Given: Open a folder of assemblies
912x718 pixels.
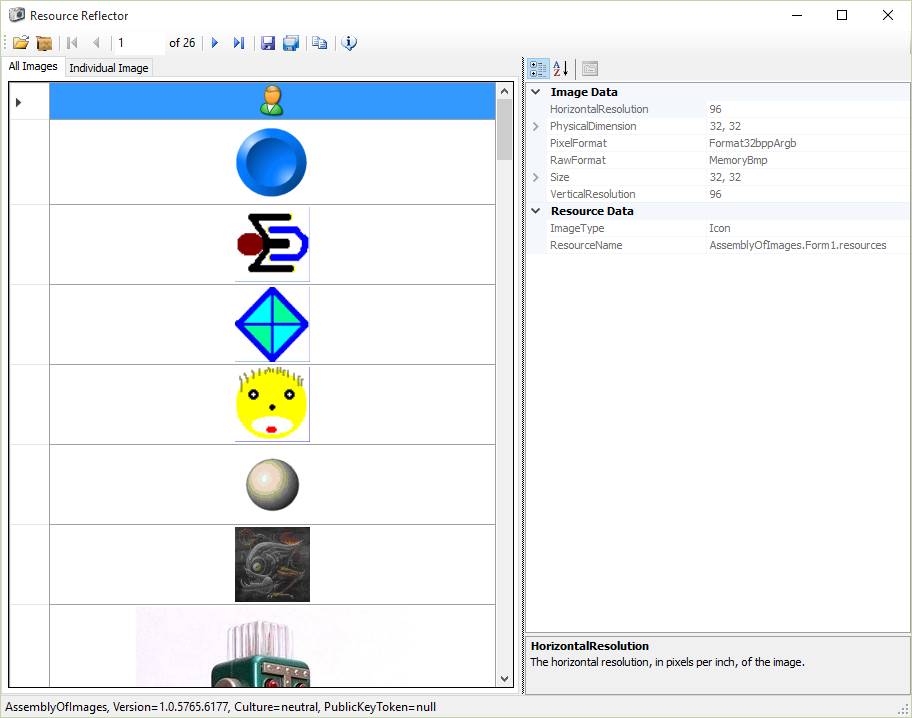Looking at the screenshot, I should pyautogui.click(x=44, y=43).
